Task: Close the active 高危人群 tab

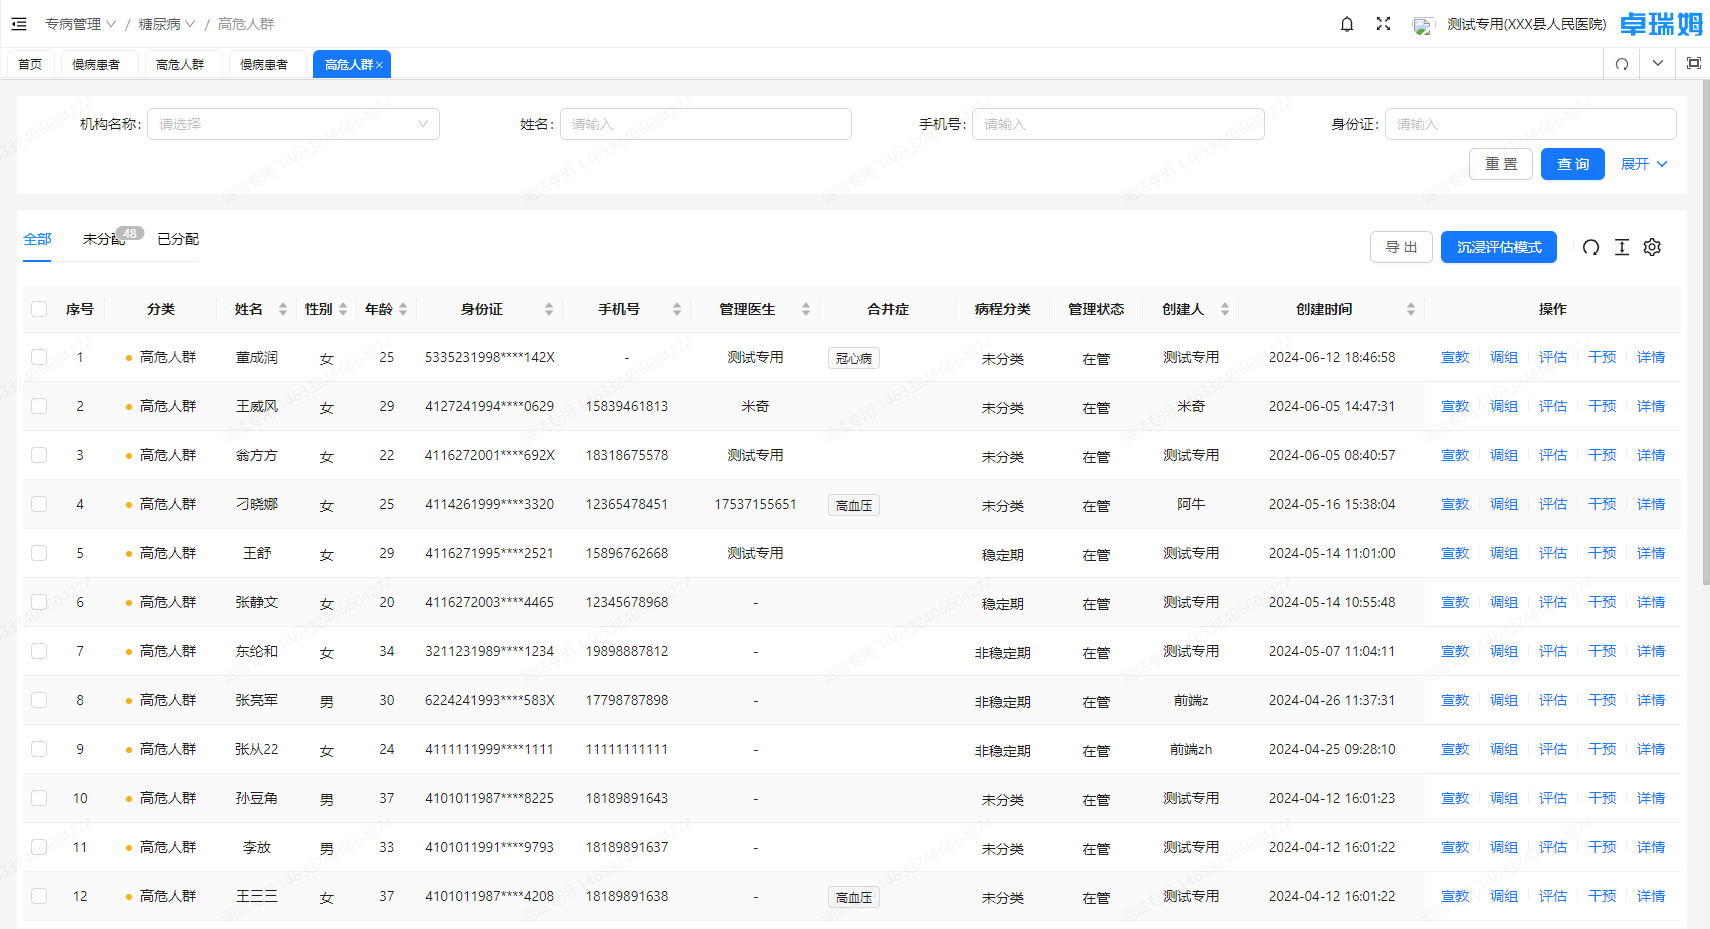Action: point(380,65)
